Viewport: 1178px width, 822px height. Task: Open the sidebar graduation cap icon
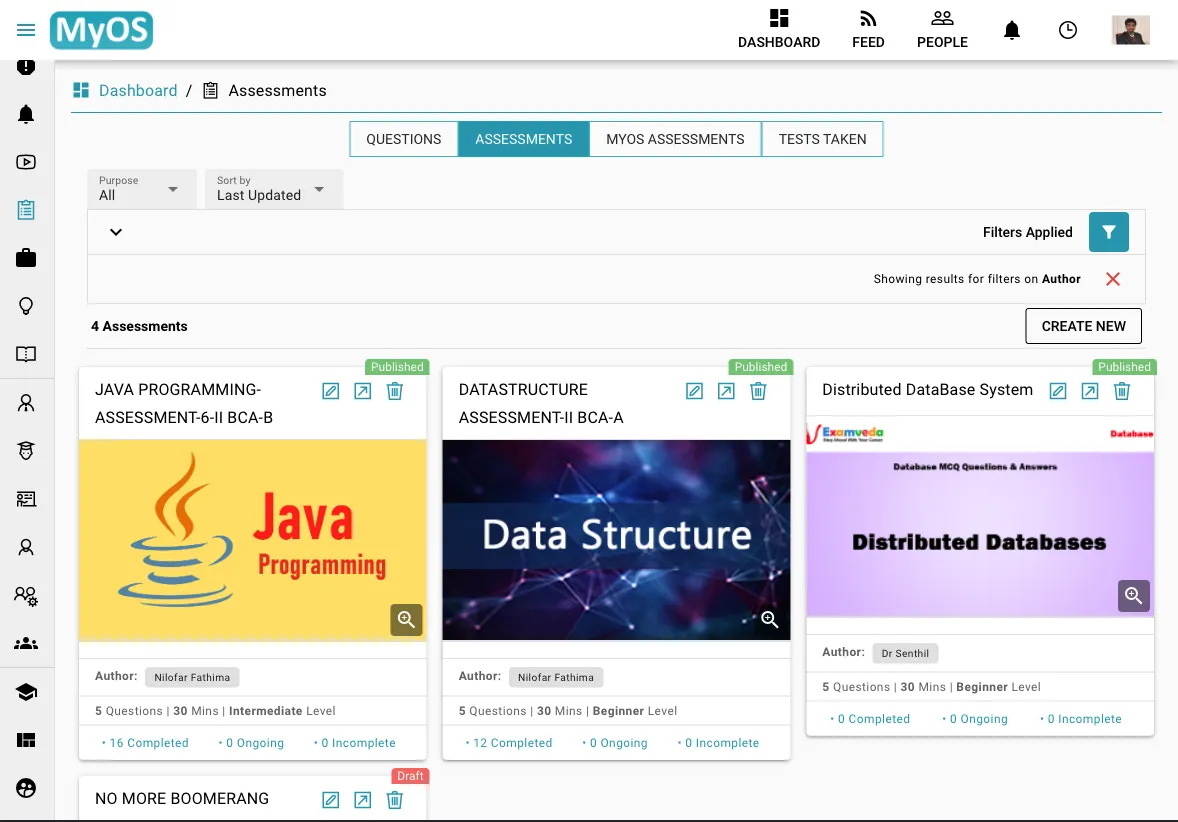click(26, 692)
